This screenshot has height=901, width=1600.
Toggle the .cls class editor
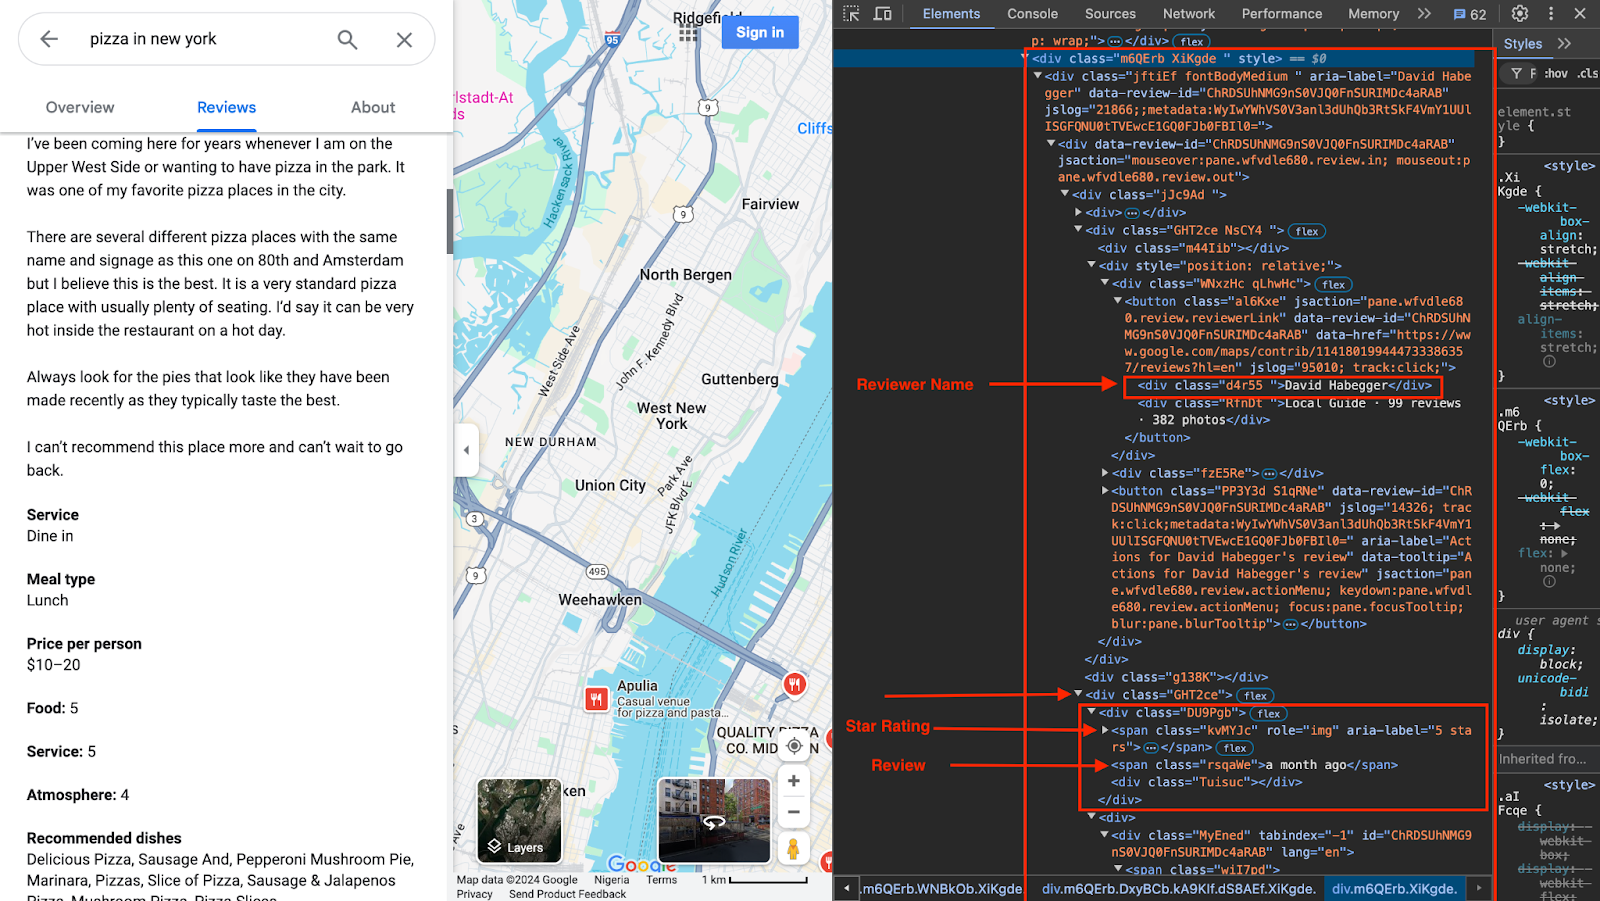coord(1587,74)
